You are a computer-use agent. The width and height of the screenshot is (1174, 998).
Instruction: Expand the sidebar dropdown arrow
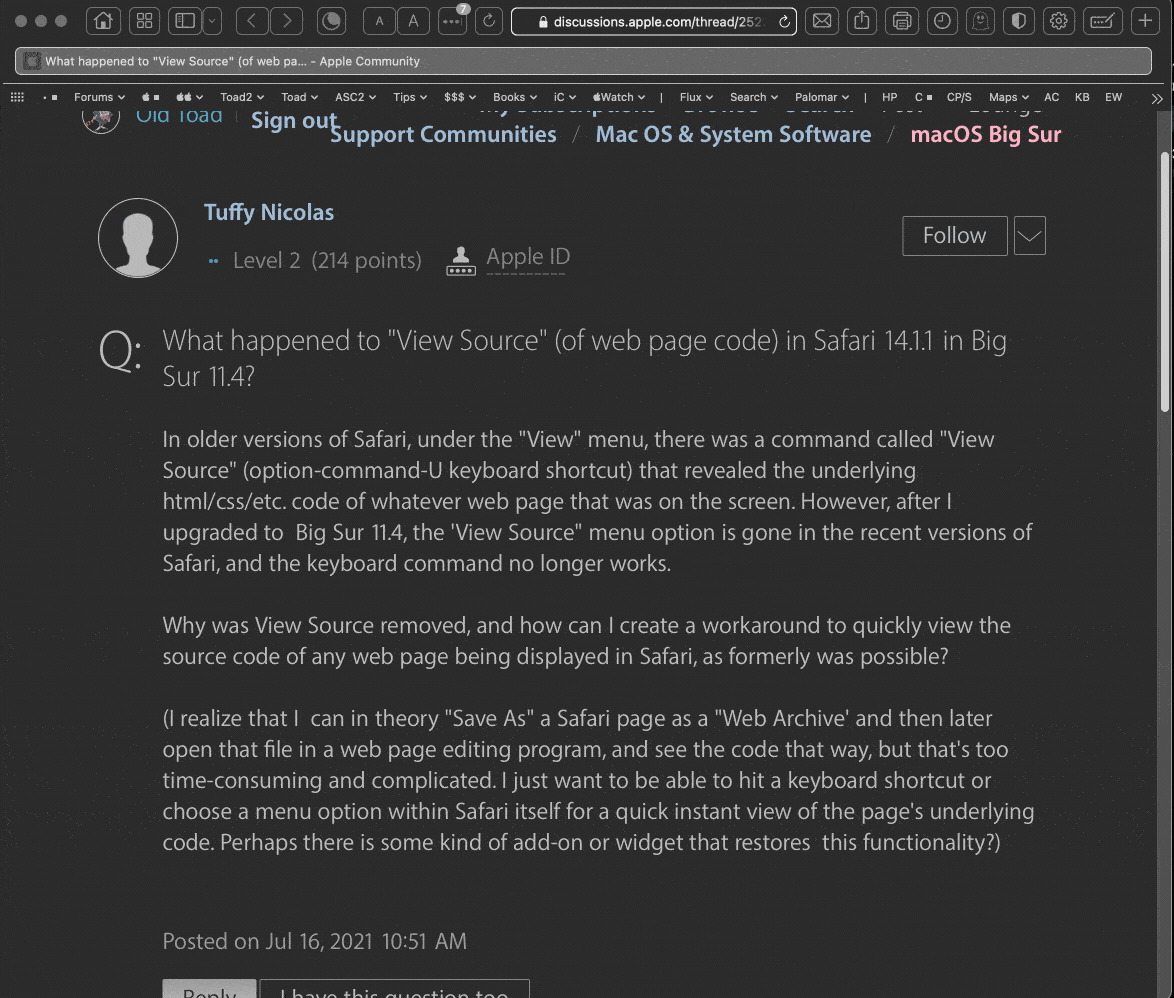(212, 21)
